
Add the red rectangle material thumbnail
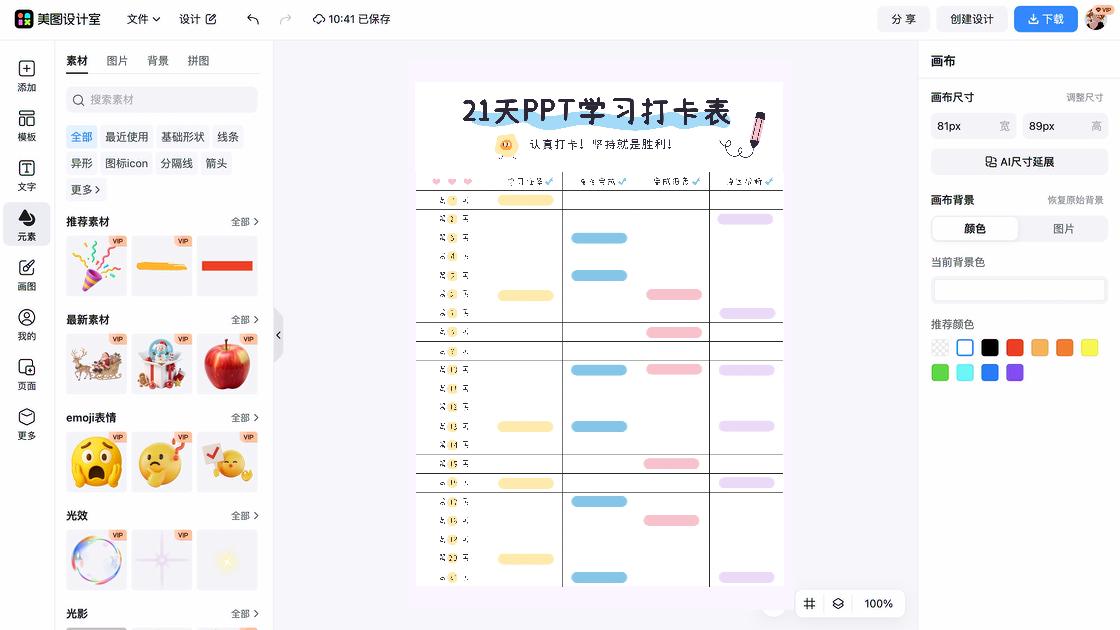[x=227, y=266]
